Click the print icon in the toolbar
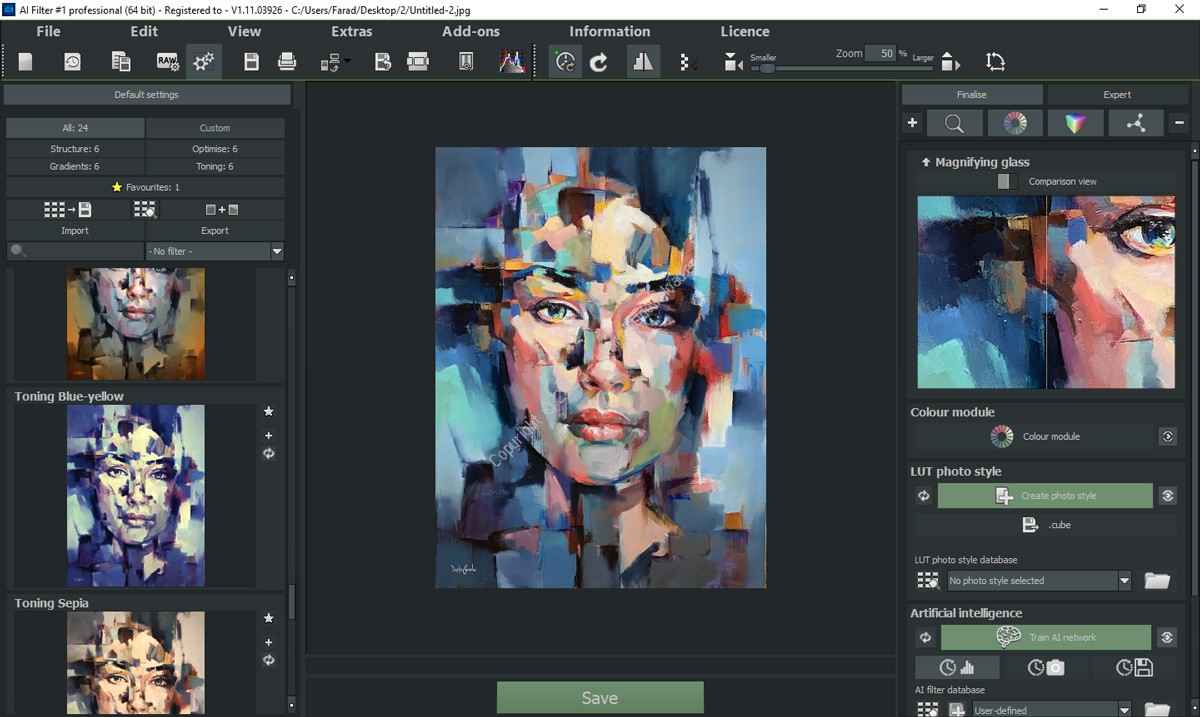This screenshot has height=717, width=1200. 287,62
